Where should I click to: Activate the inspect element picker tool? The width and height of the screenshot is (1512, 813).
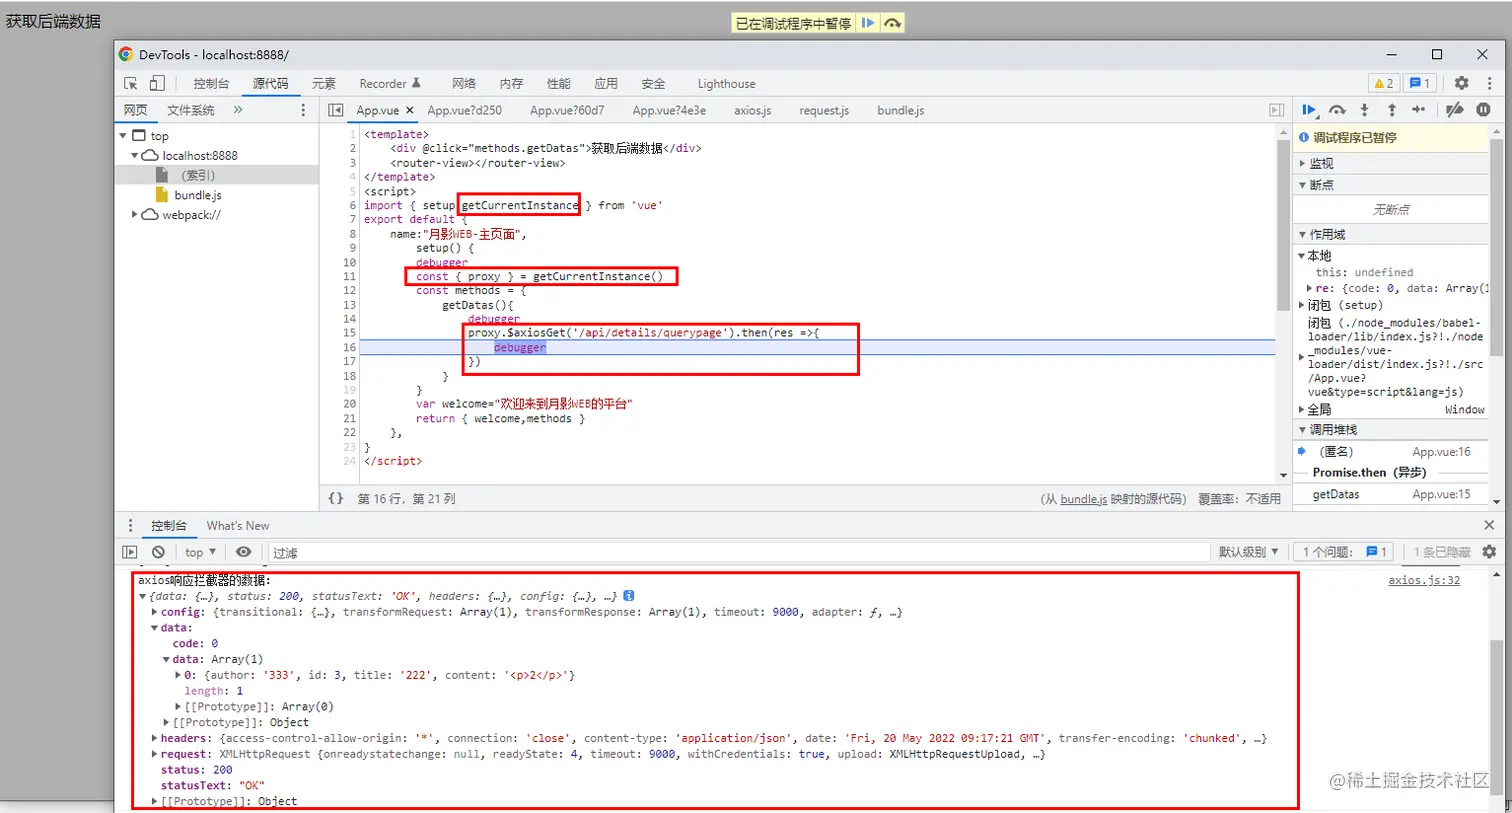point(131,83)
